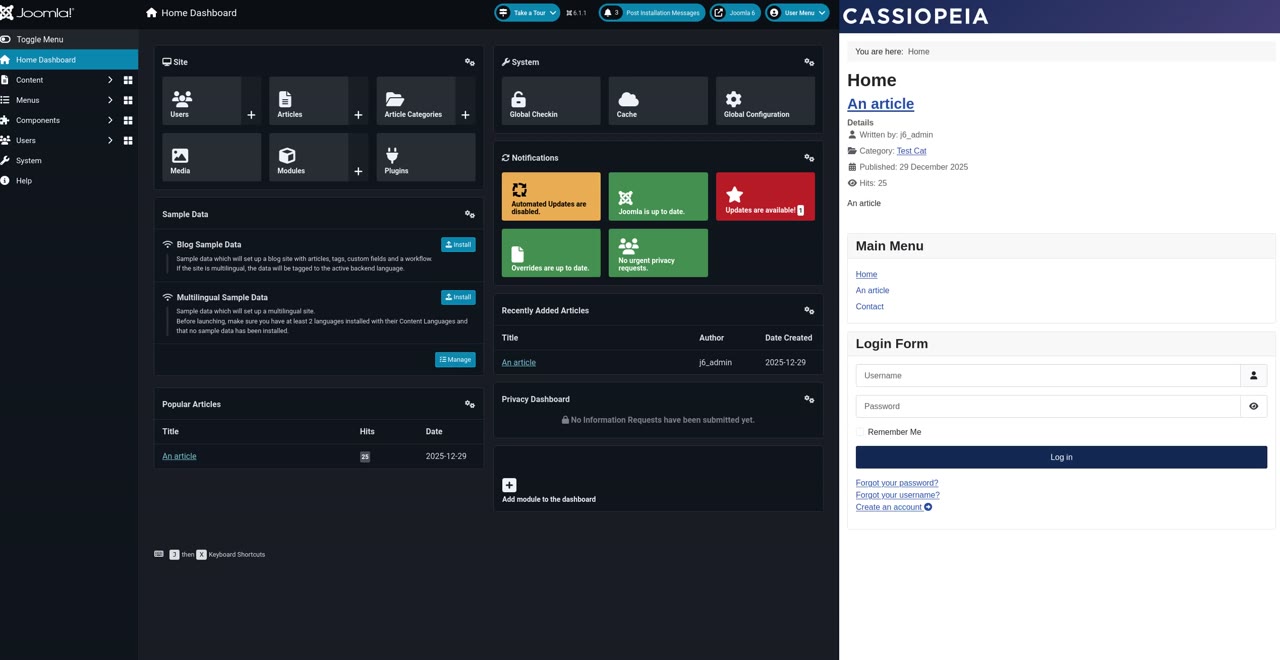This screenshot has width=1280, height=660.
Task: Open Popular Articles module settings gear
Action: point(470,404)
